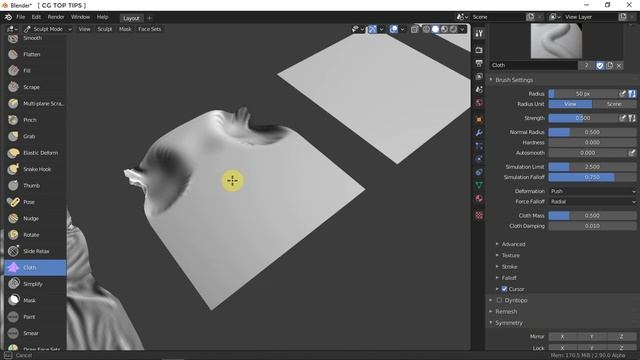Viewport: 640px width, 360px height.
Task: Select the Smooth sculpt brush
Action: tap(35, 38)
